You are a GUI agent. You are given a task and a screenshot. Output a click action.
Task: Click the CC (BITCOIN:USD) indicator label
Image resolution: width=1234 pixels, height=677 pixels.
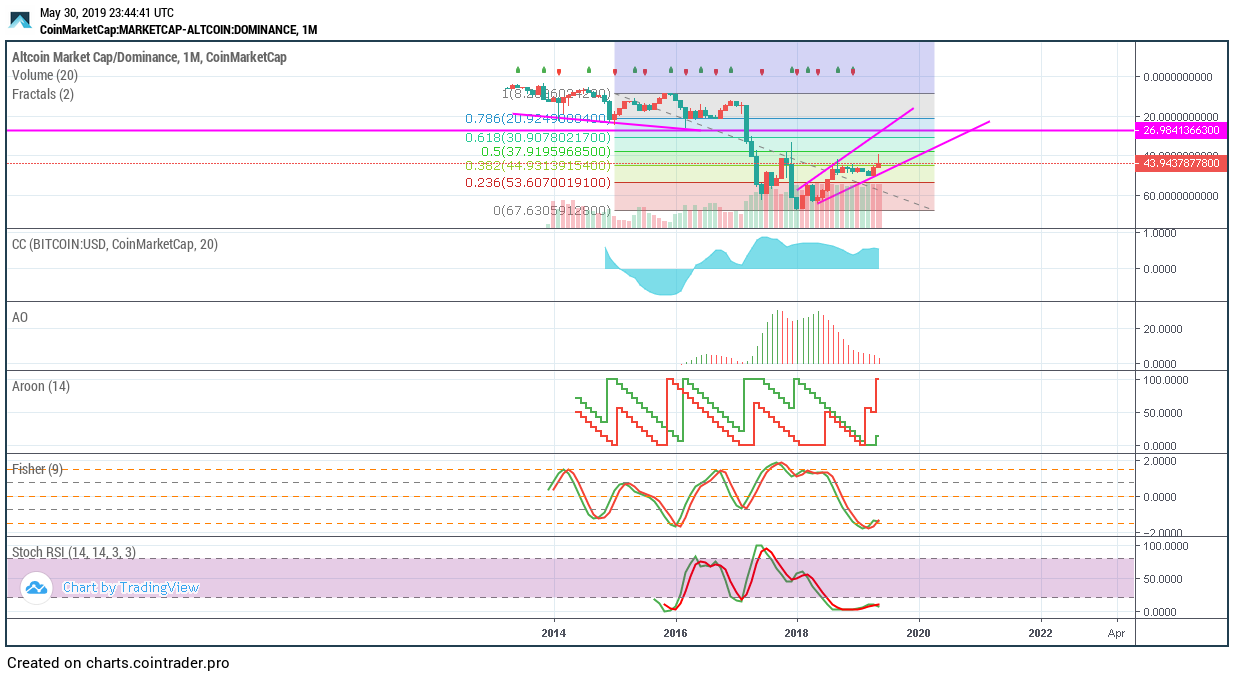[114, 244]
